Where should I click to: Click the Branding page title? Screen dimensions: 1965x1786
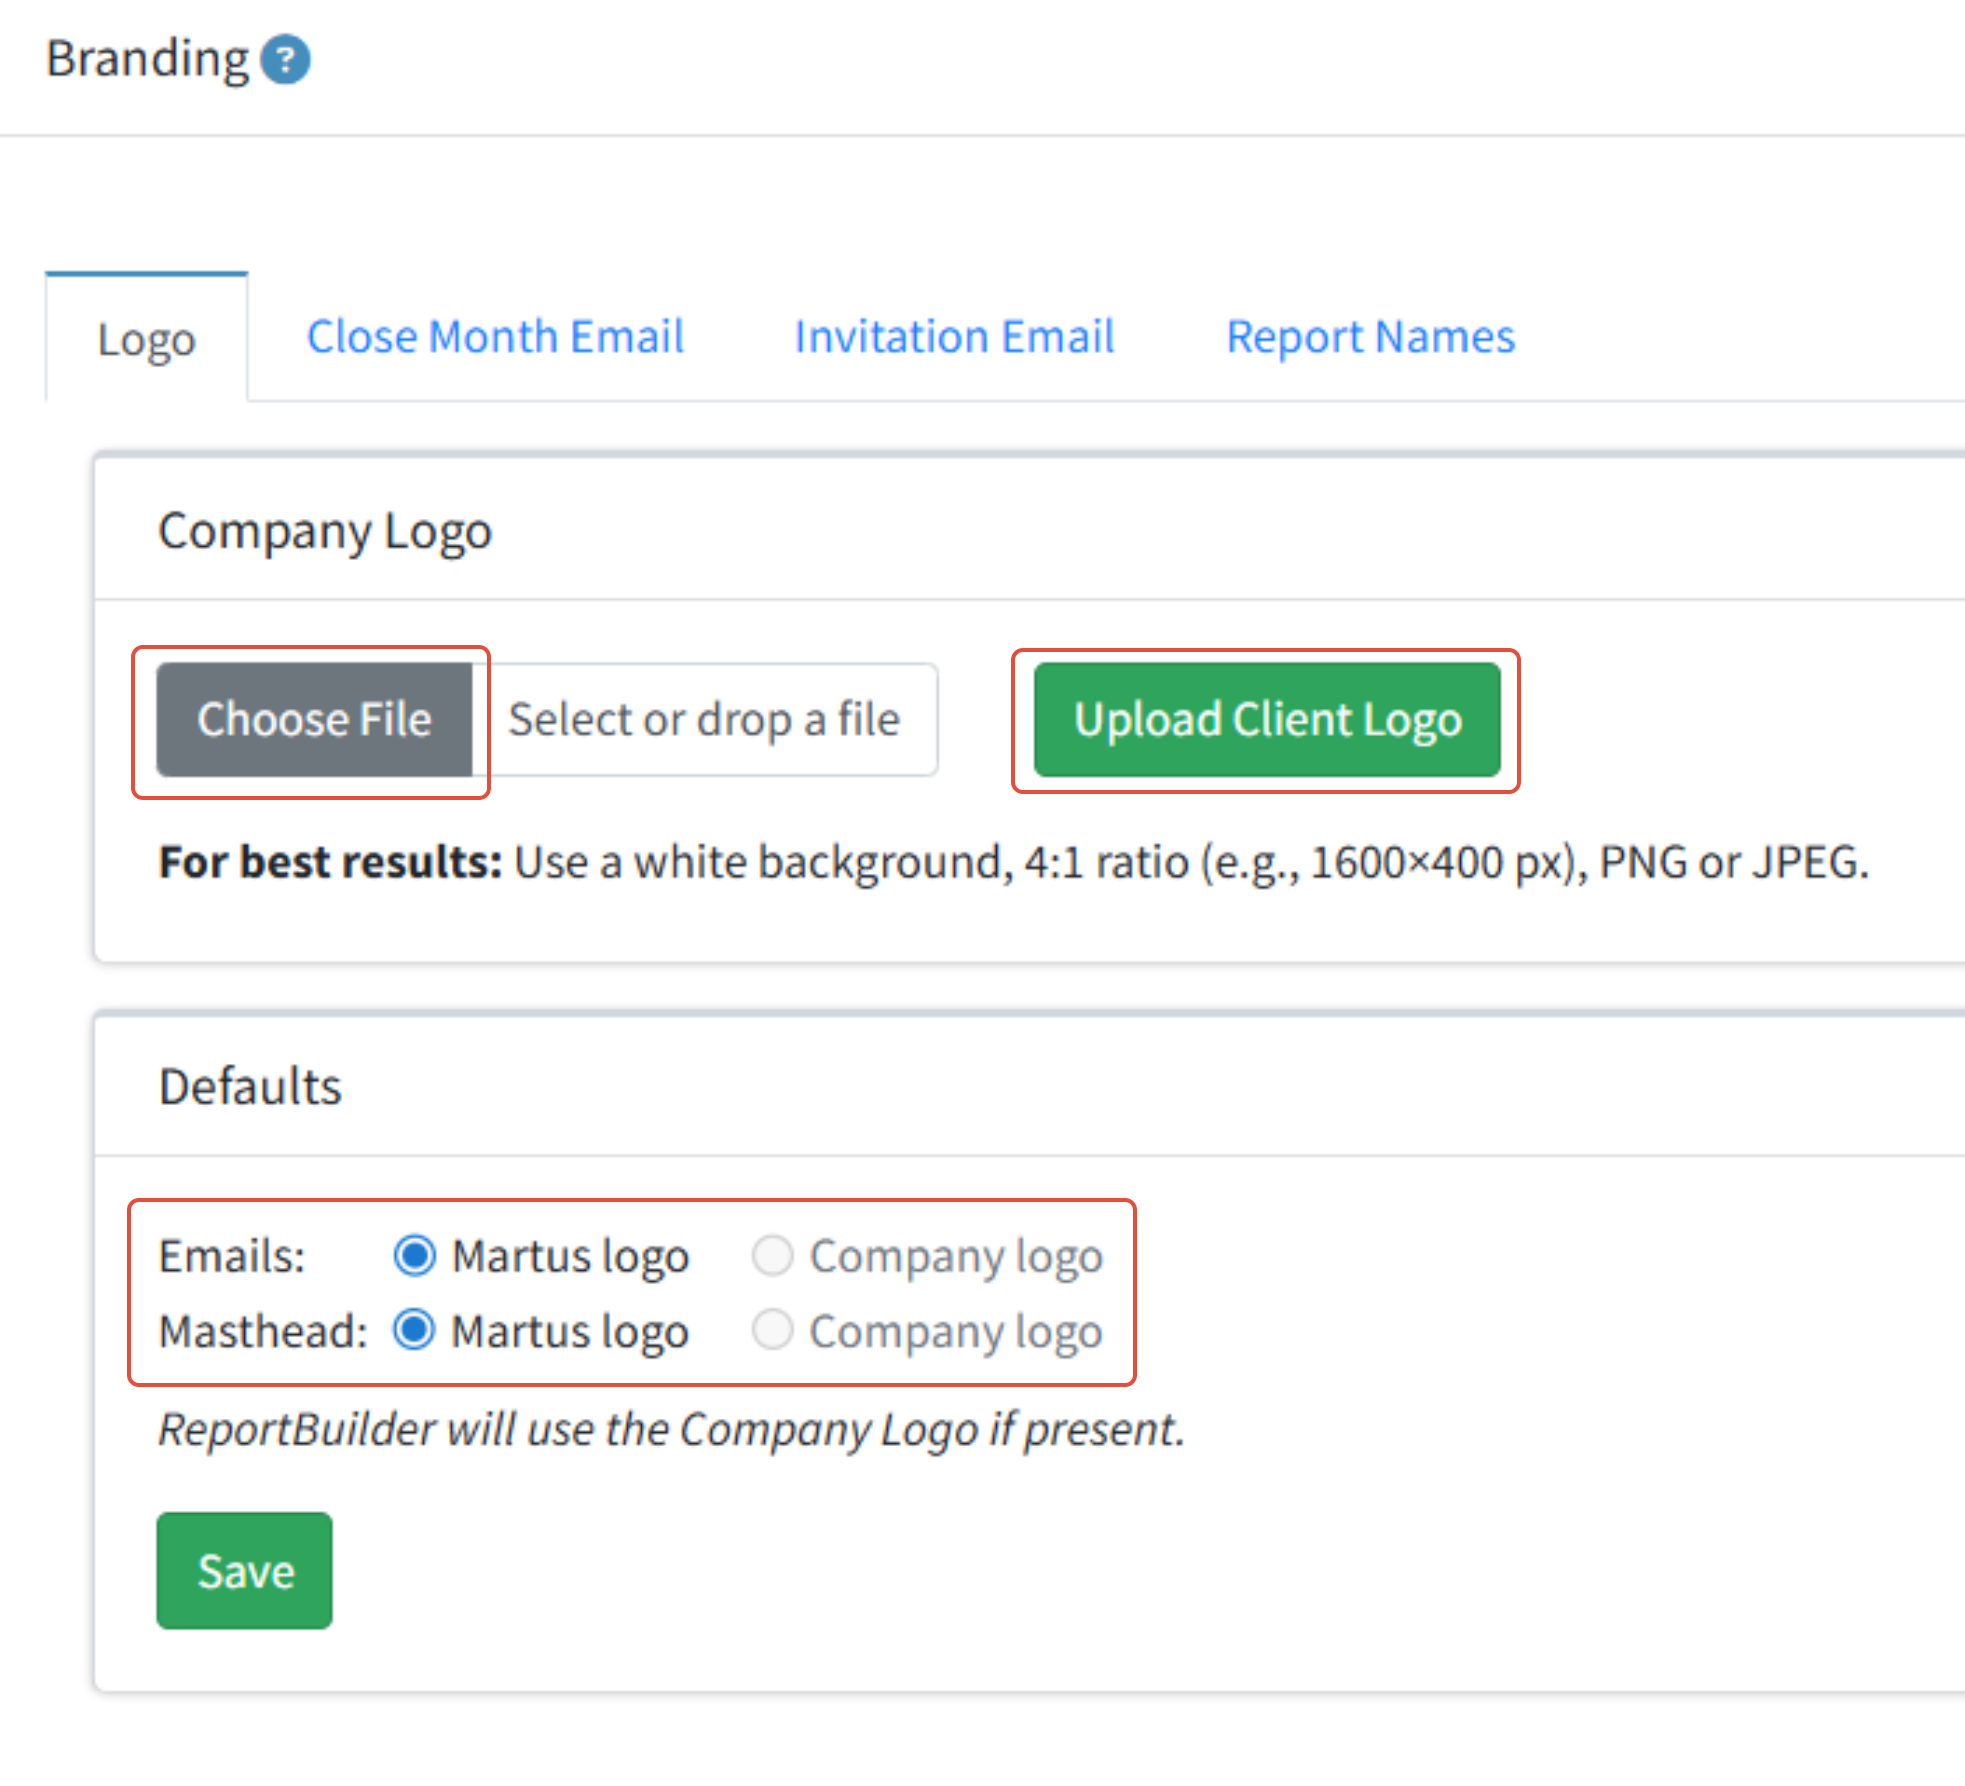147,59
